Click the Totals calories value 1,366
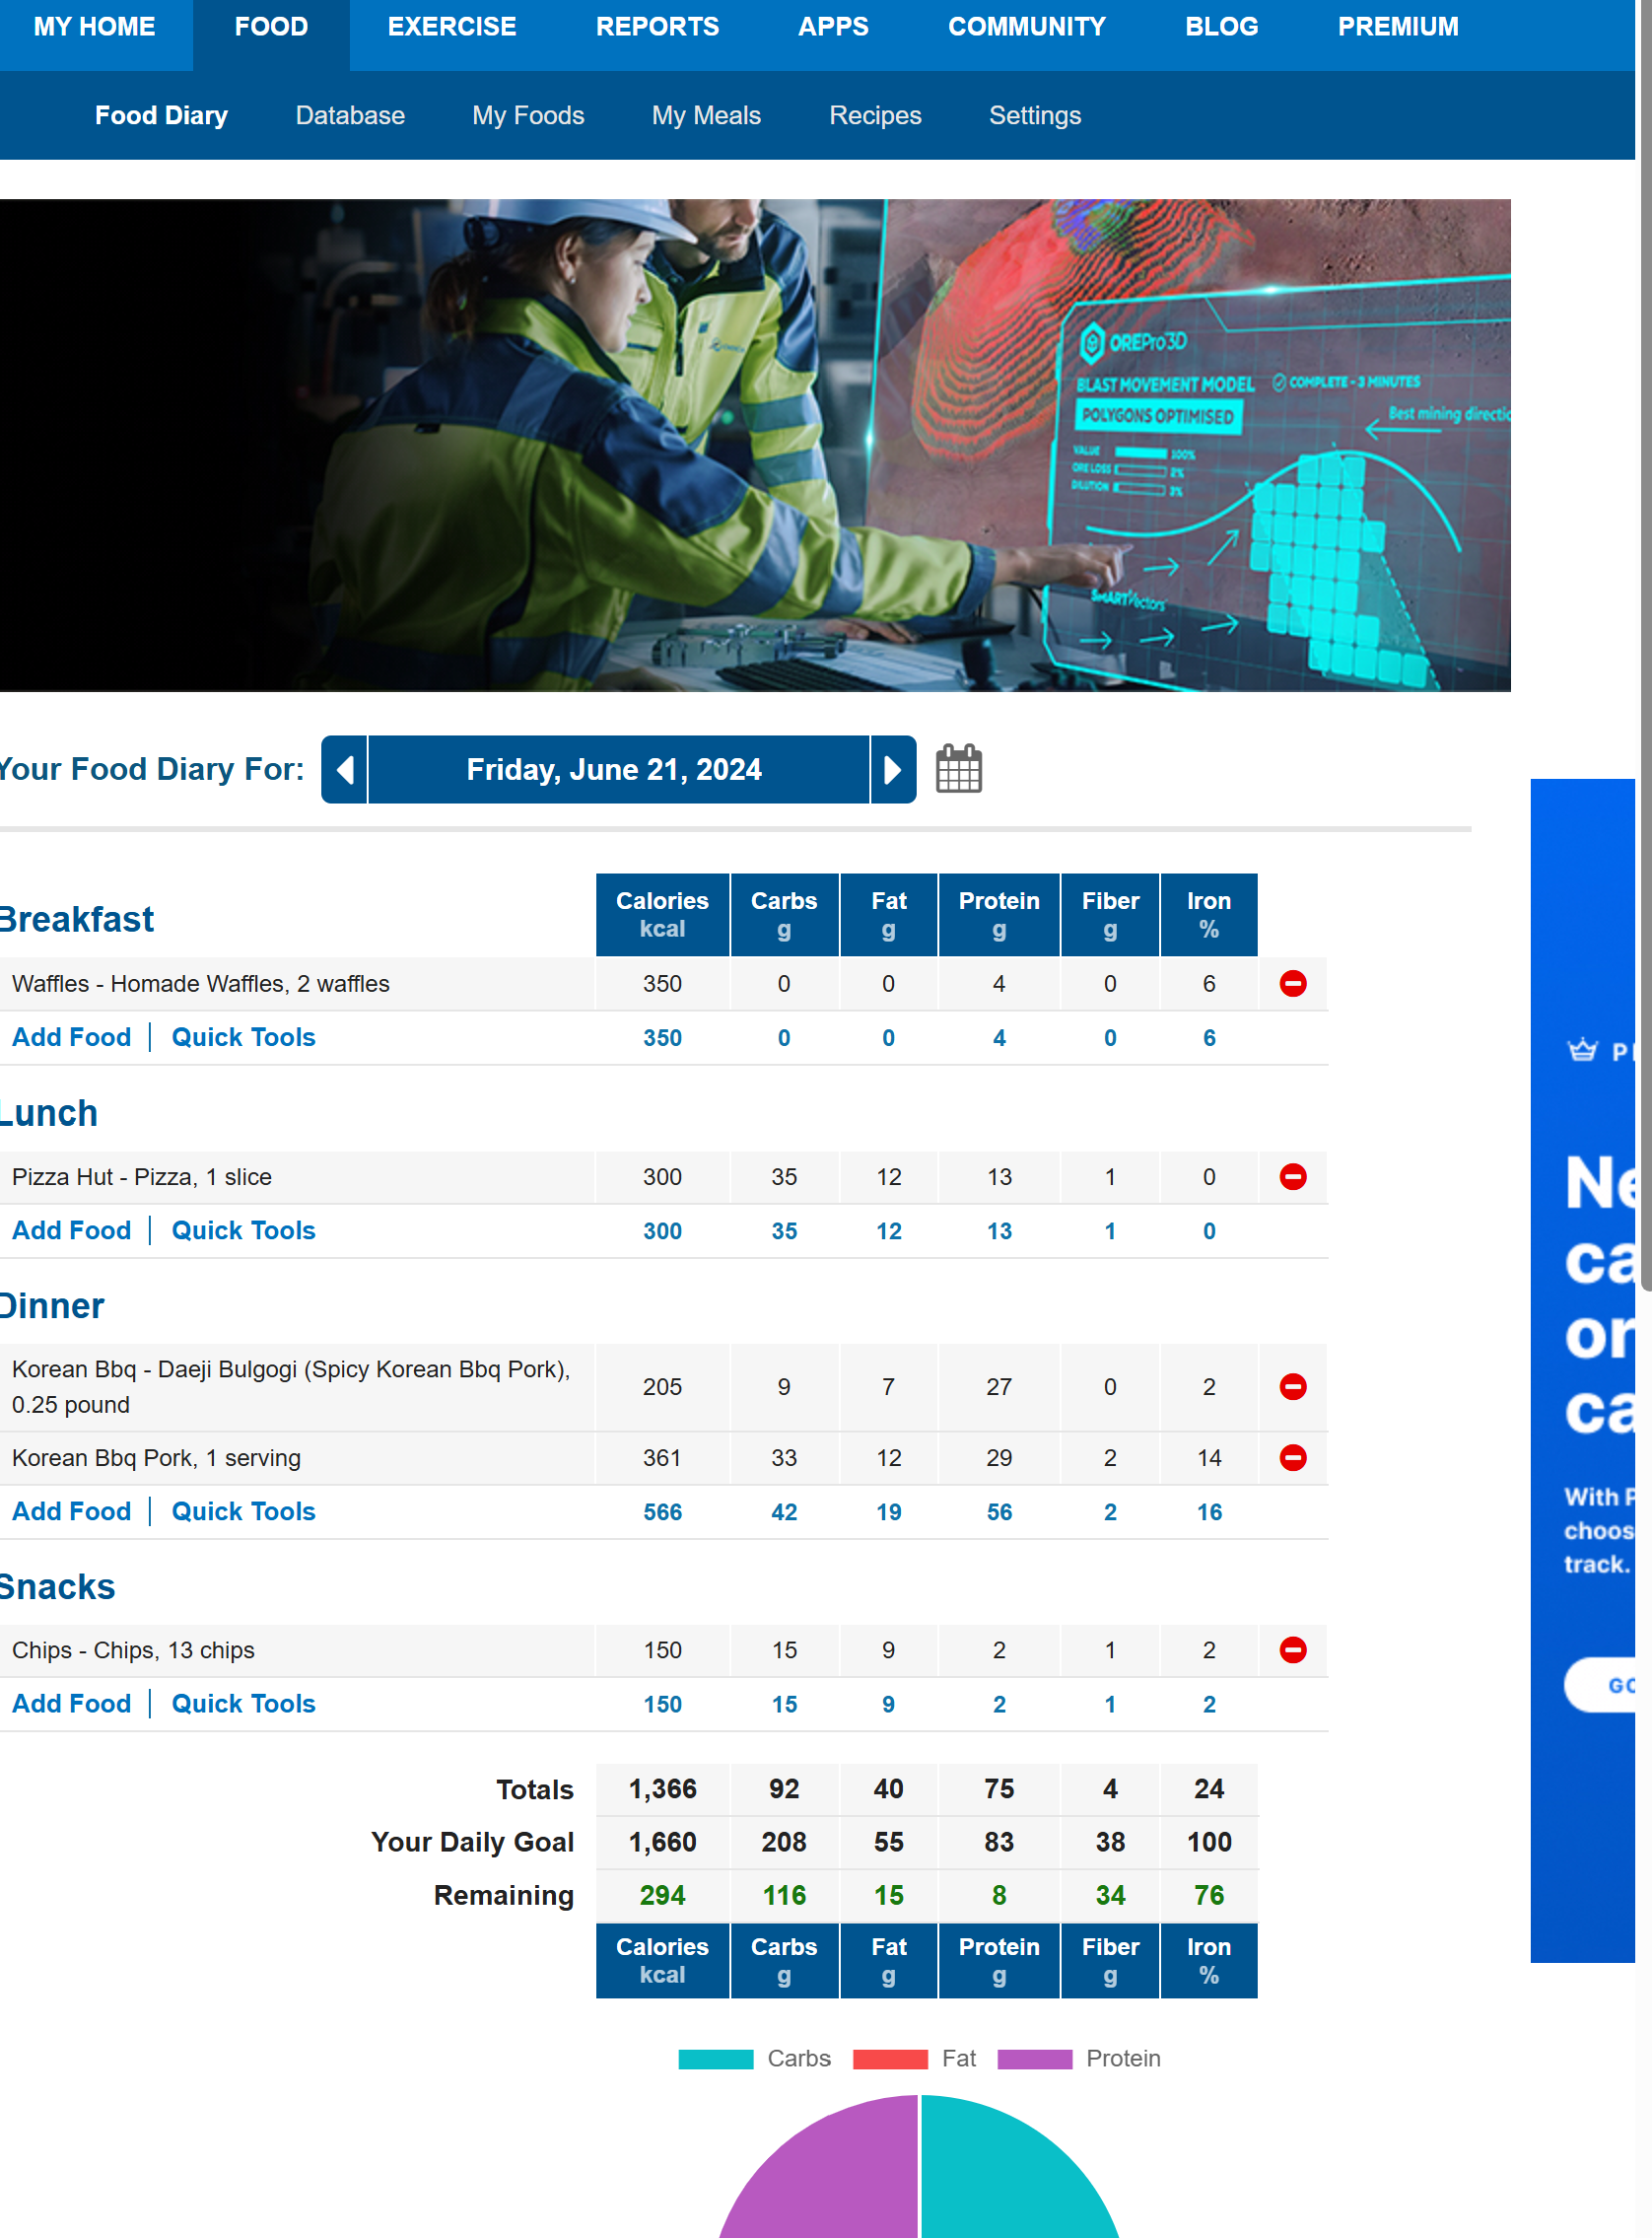This screenshot has height=2238, width=1652. (662, 1788)
